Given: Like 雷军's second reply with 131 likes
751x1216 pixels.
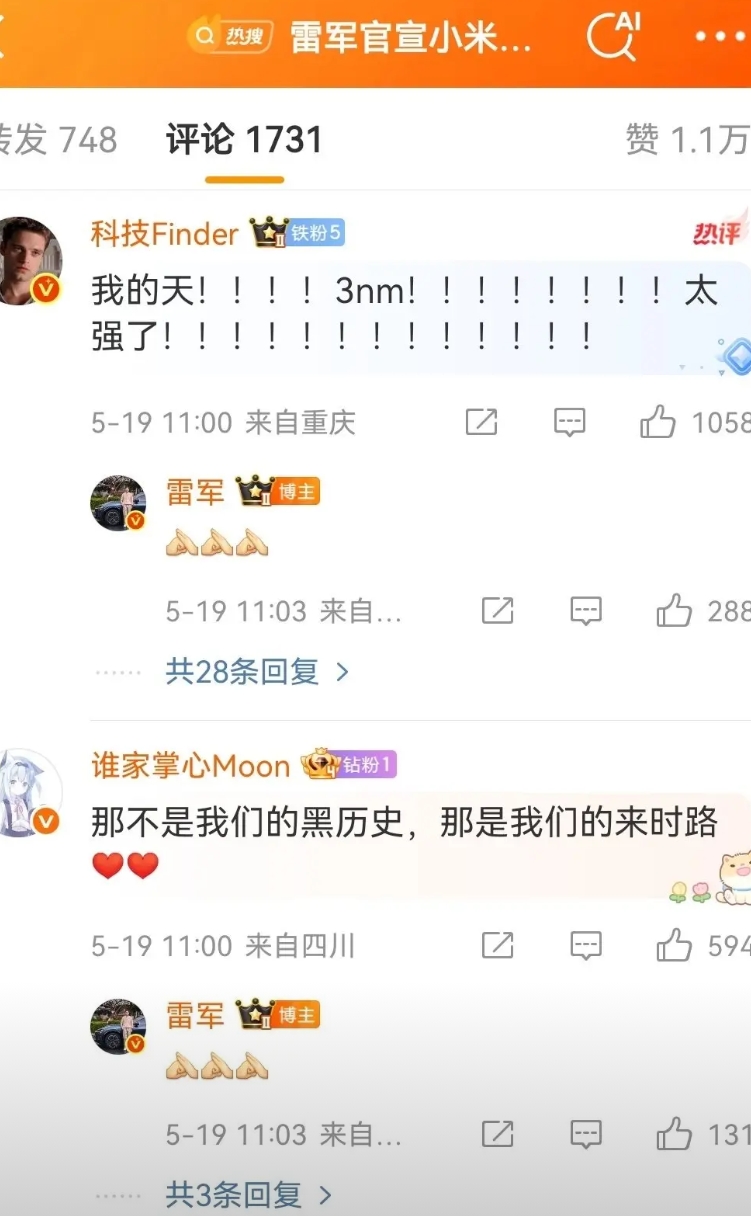Looking at the screenshot, I should tap(675, 1133).
